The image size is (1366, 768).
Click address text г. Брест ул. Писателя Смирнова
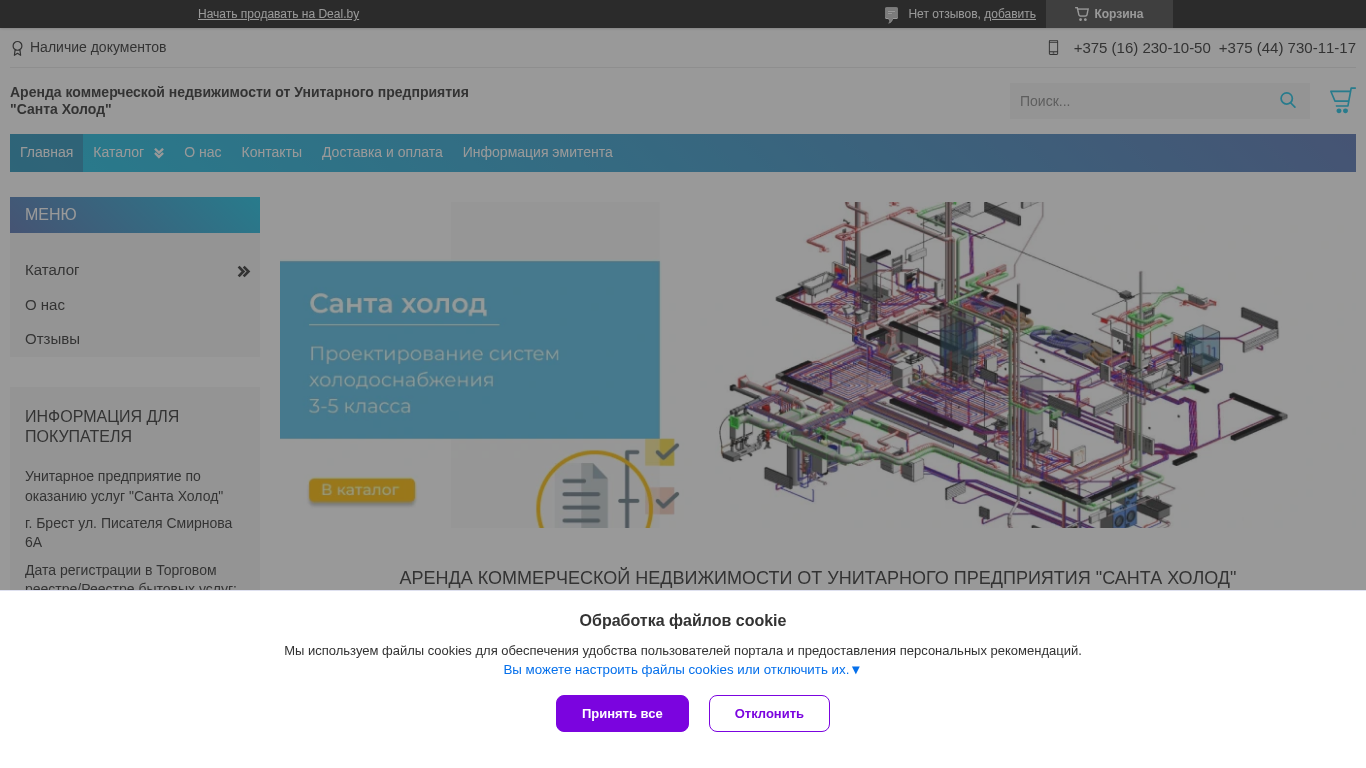pyautogui.click(x=128, y=532)
